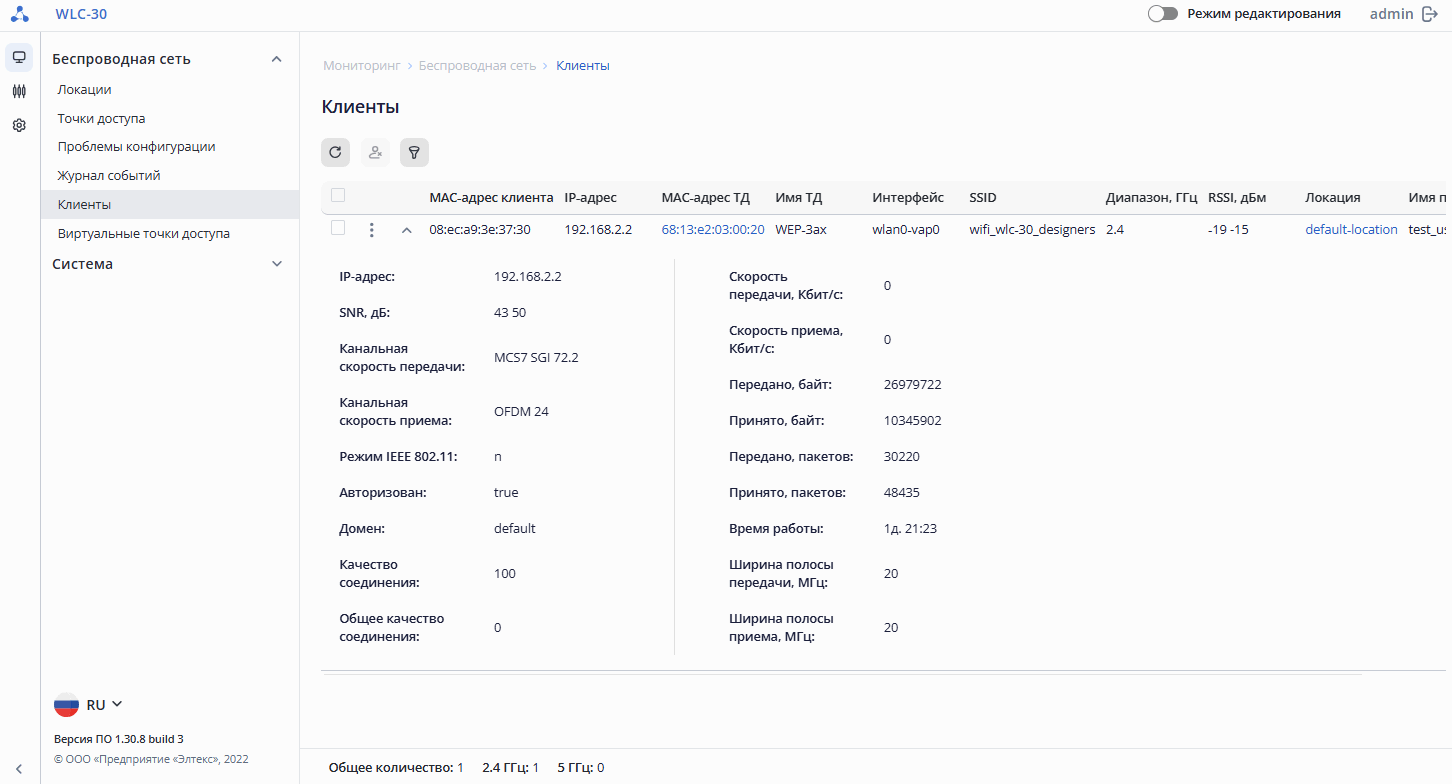
Task: Click the disconnect client icon
Action: 375,152
